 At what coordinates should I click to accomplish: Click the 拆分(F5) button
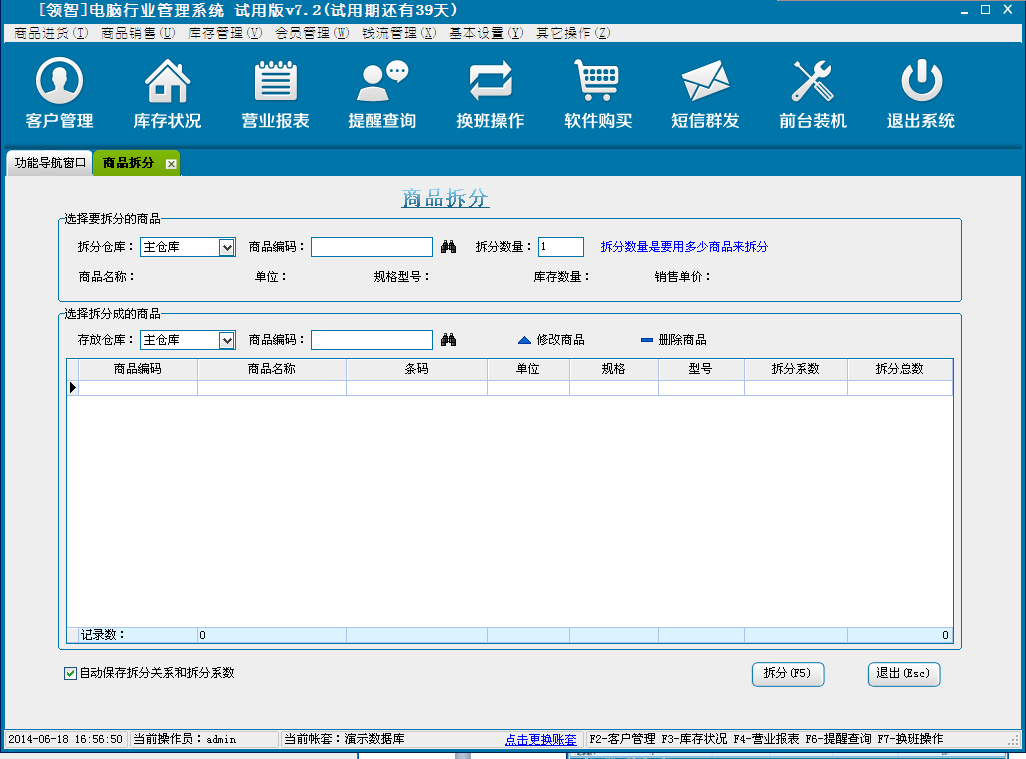(787, 674)
